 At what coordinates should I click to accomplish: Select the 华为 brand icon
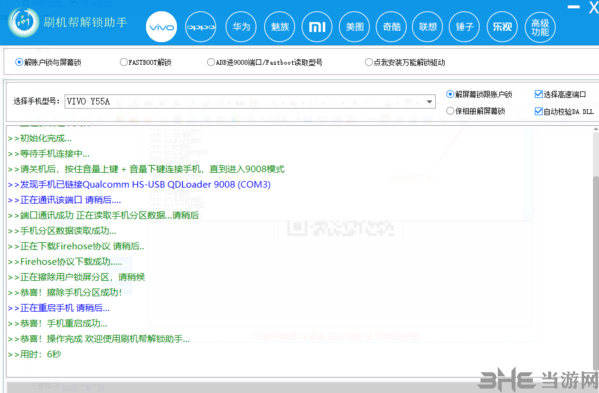241,27
